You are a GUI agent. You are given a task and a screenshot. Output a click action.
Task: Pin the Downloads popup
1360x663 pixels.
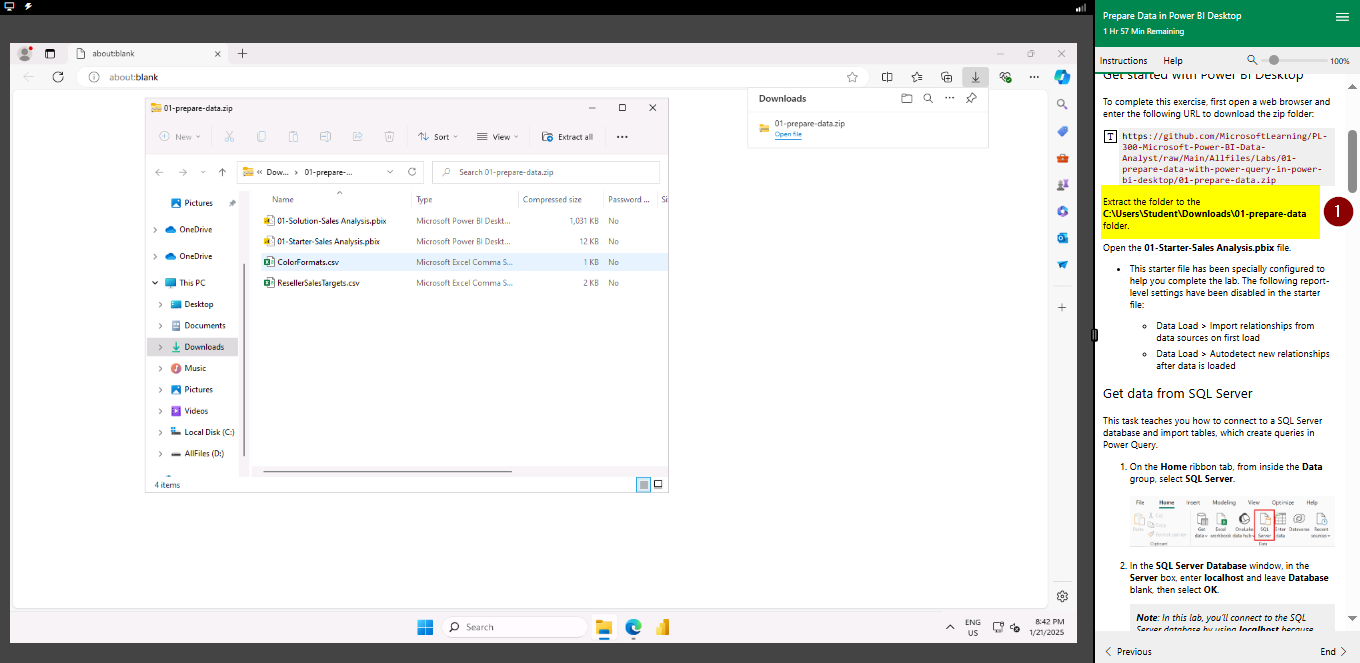pos(970,98)
